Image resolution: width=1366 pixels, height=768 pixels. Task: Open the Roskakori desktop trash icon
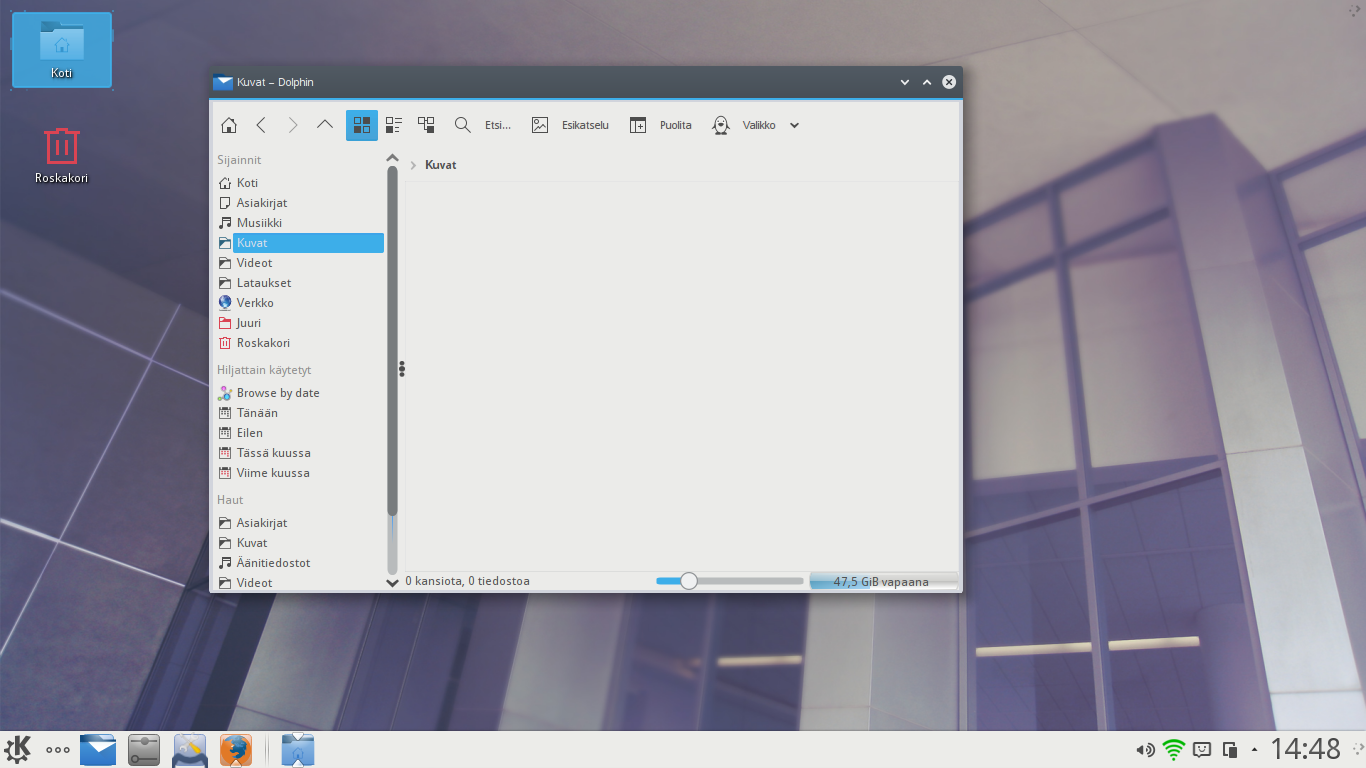tap(62, 157)
